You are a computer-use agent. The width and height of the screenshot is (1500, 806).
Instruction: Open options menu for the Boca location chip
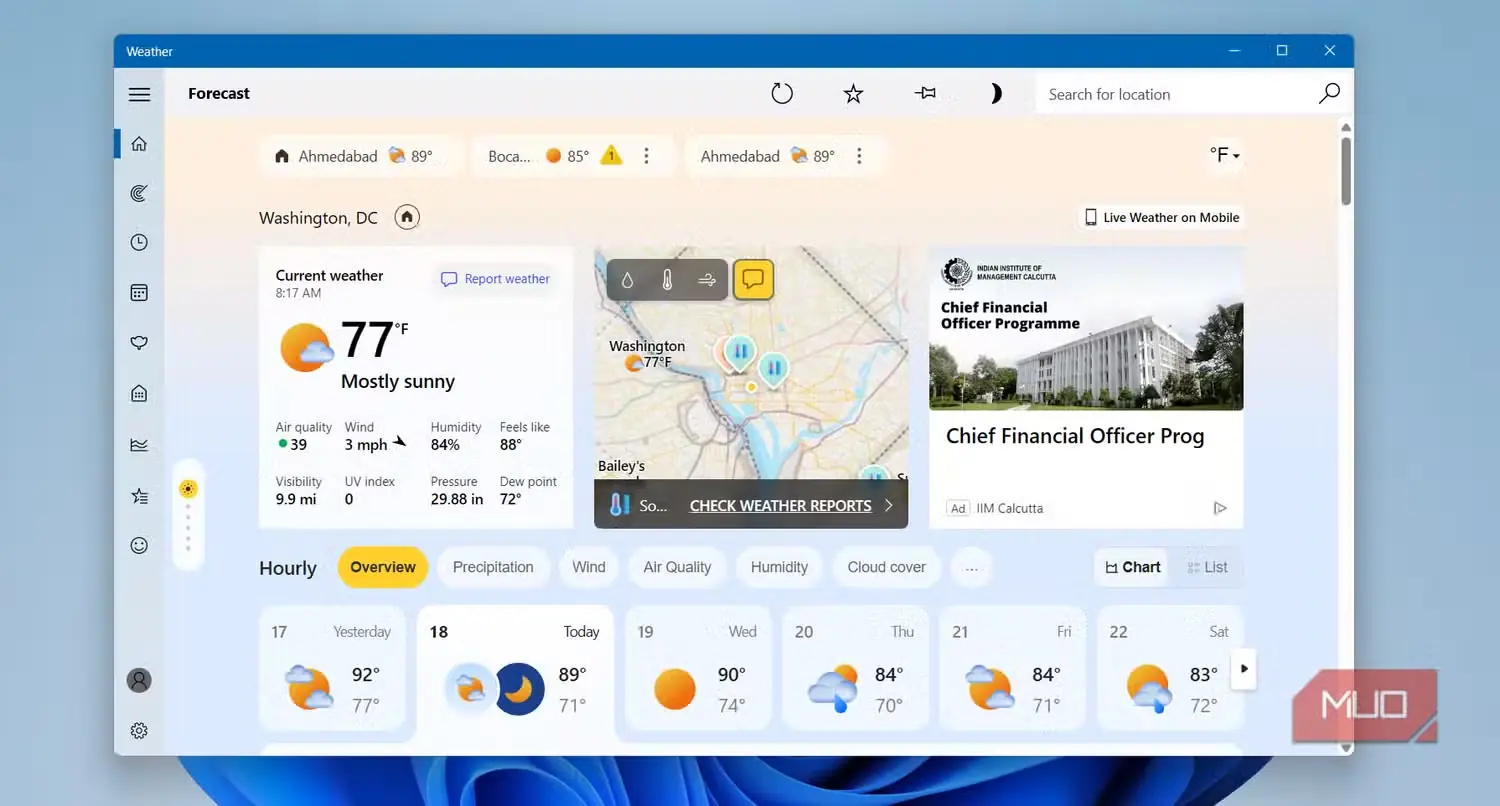click(x=646, y=156)
